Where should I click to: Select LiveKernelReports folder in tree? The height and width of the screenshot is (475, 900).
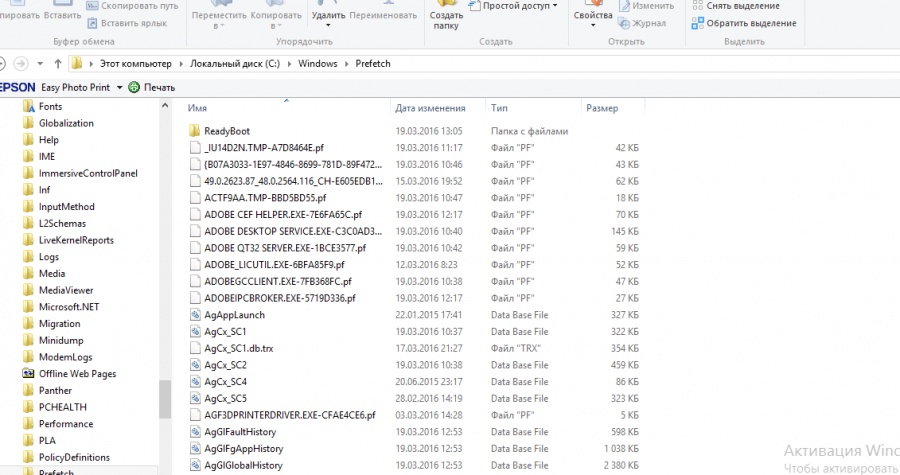tap(76, 240)
